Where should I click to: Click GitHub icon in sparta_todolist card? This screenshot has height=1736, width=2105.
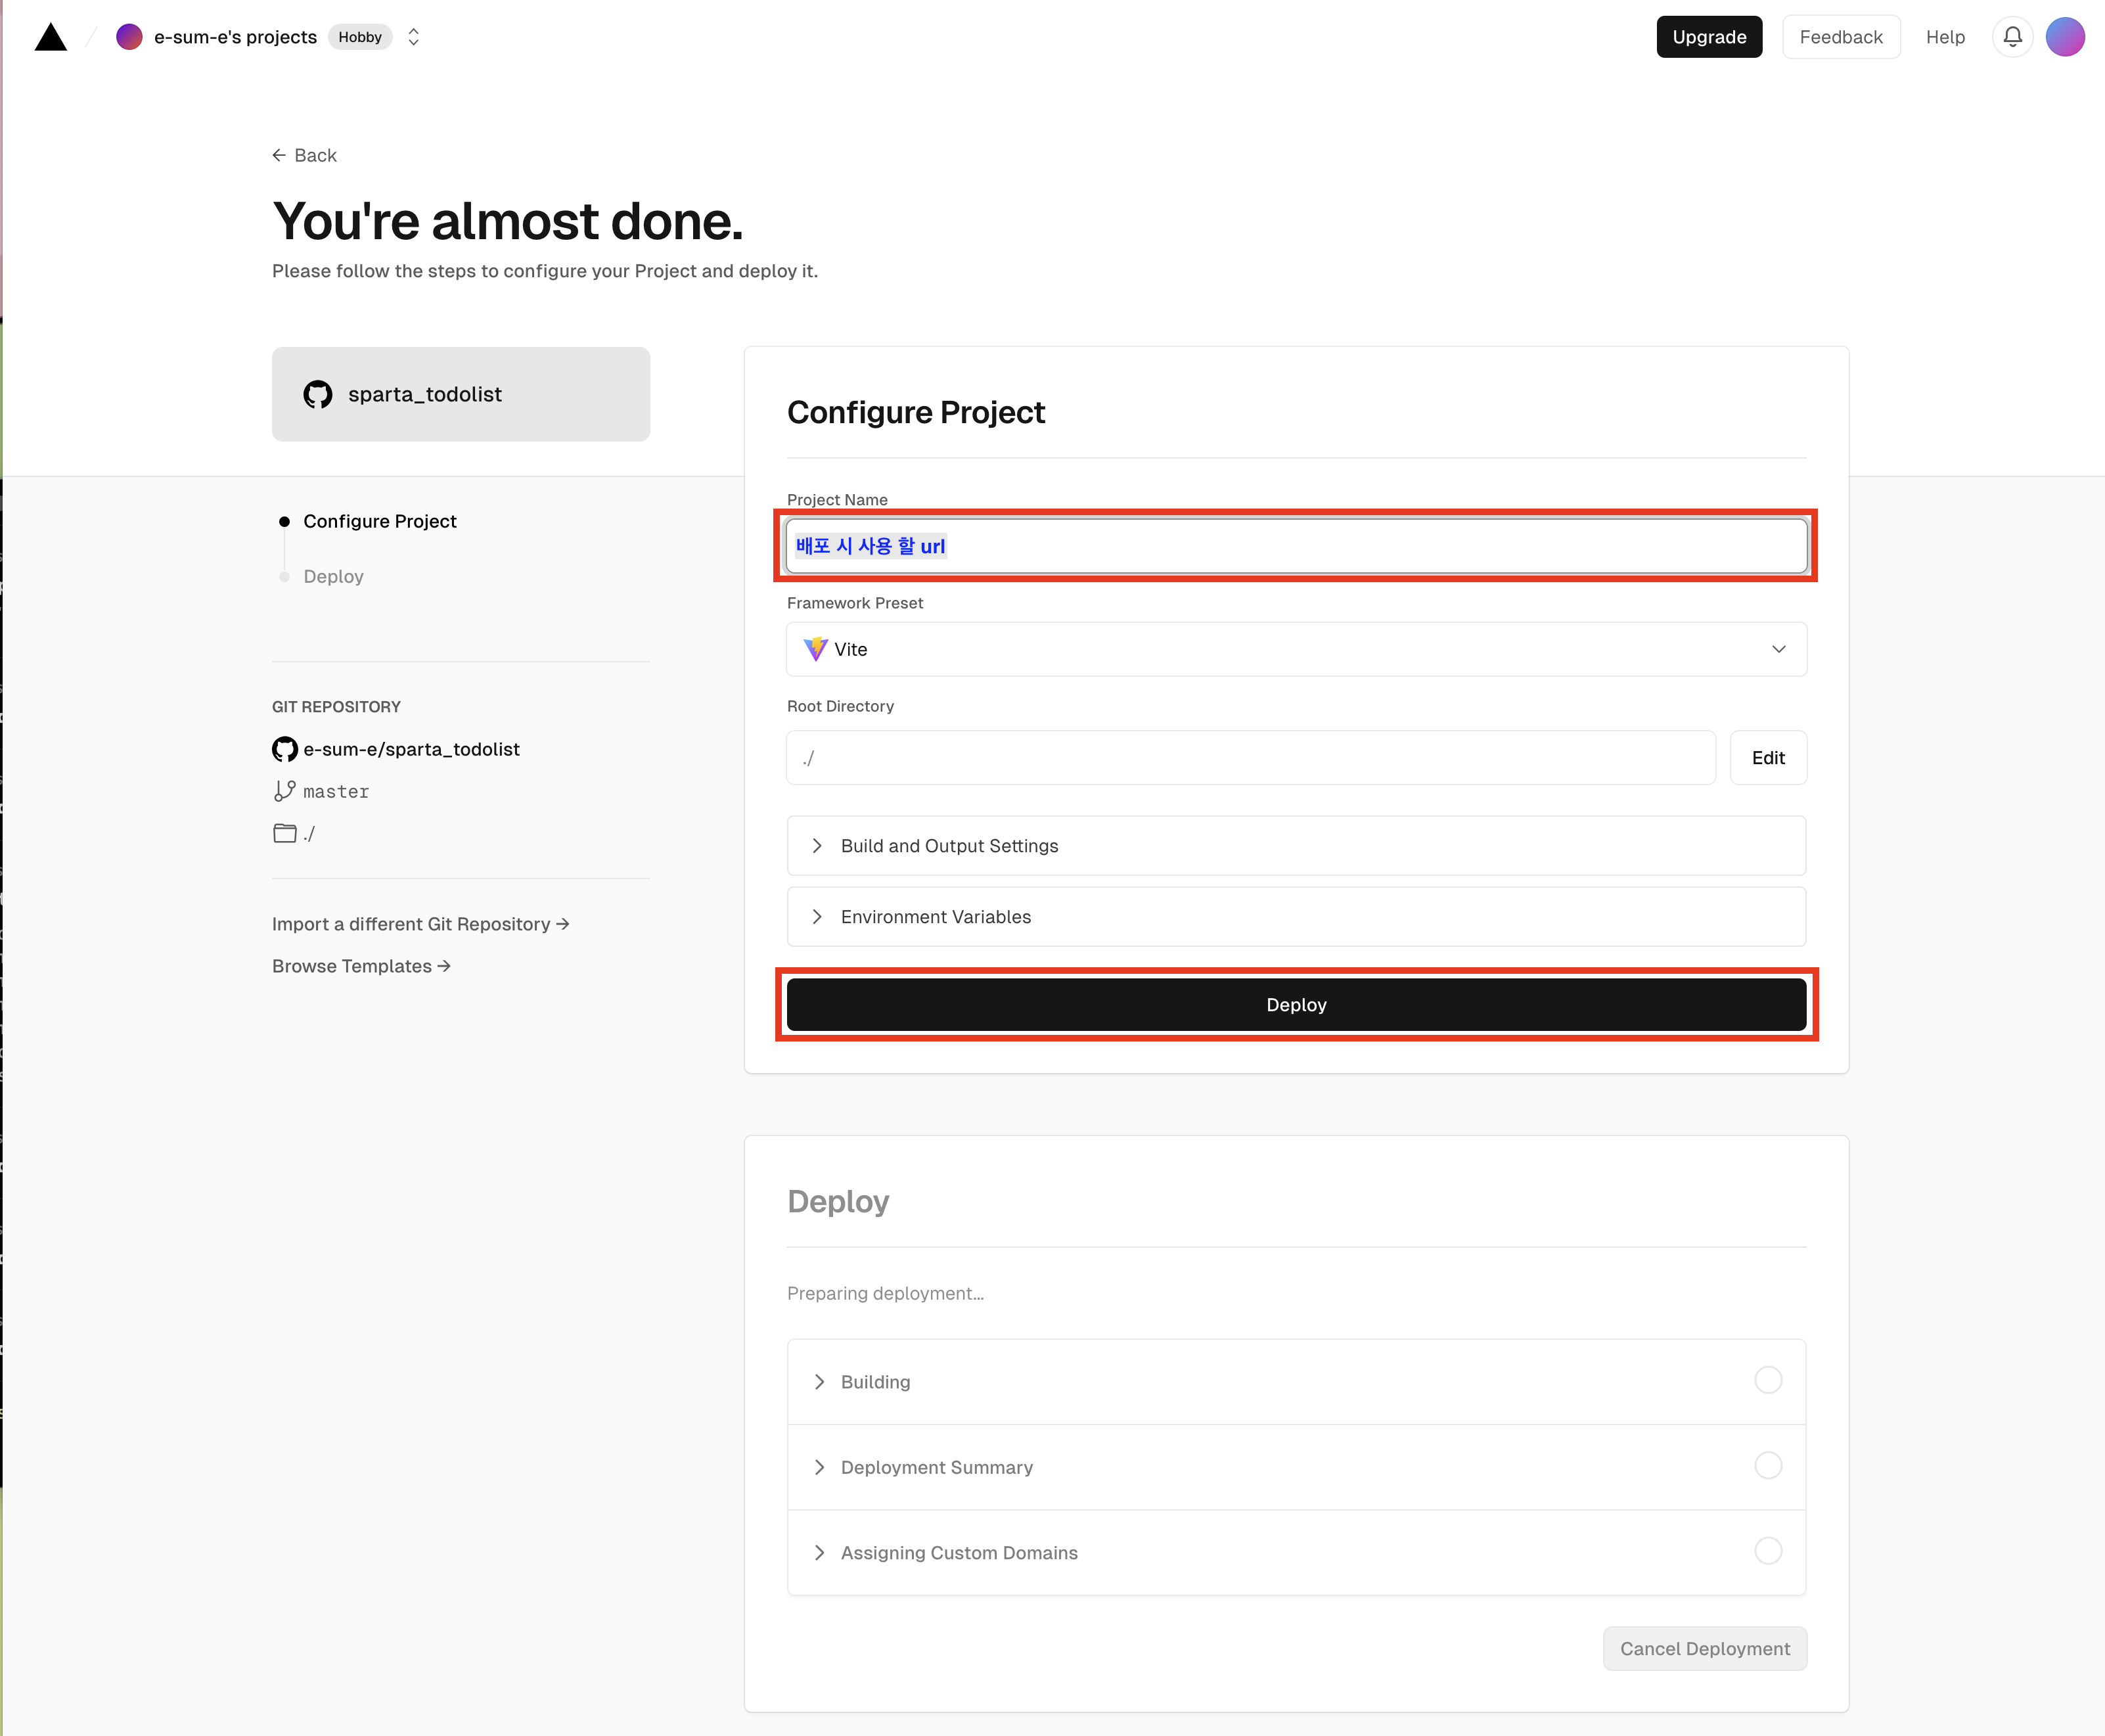coord(318,394)
